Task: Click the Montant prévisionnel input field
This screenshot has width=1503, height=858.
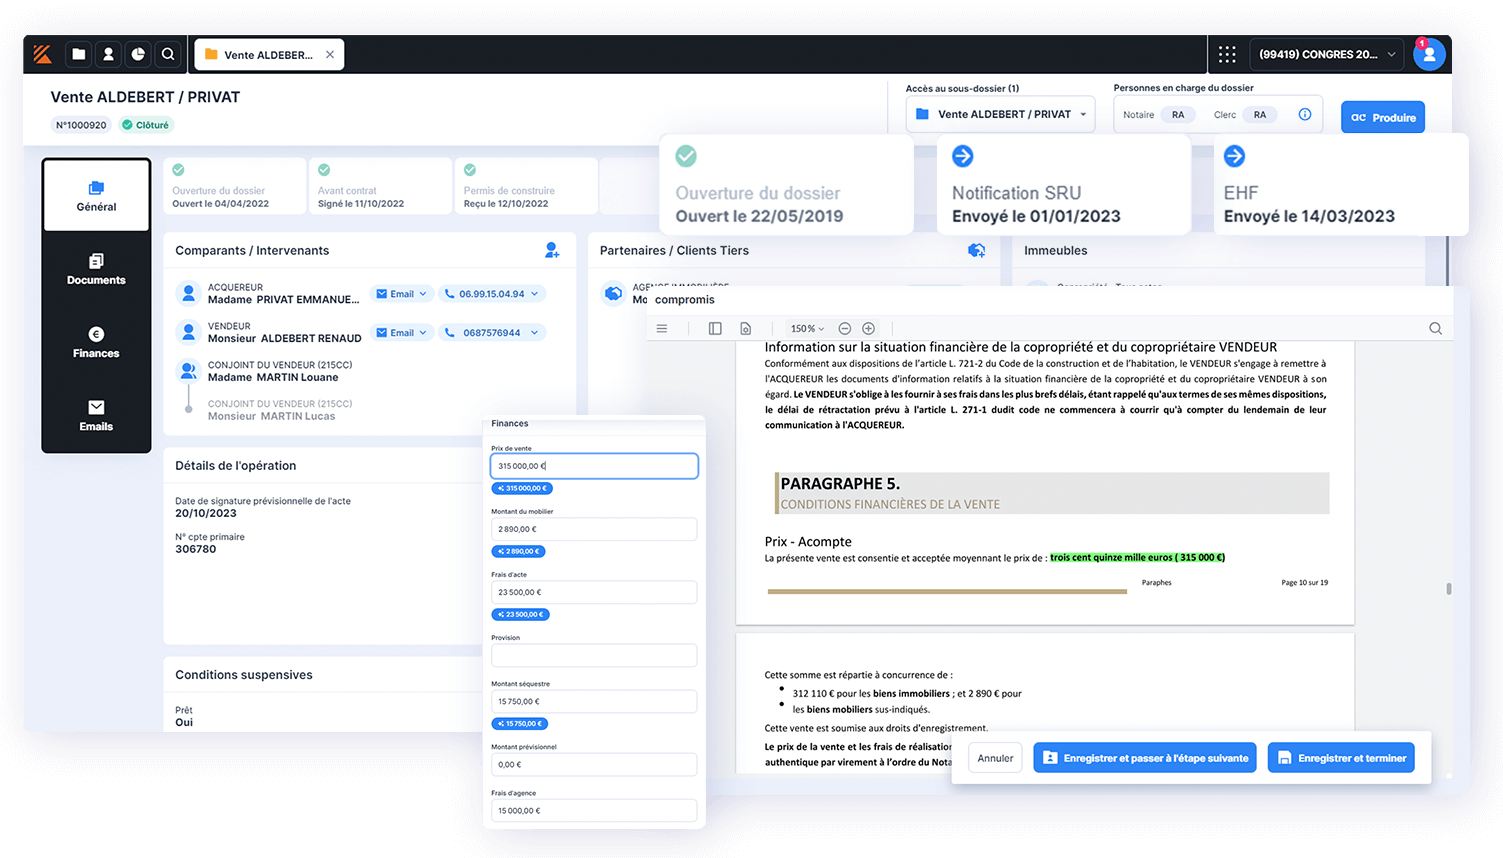Action: coord(594,764)
